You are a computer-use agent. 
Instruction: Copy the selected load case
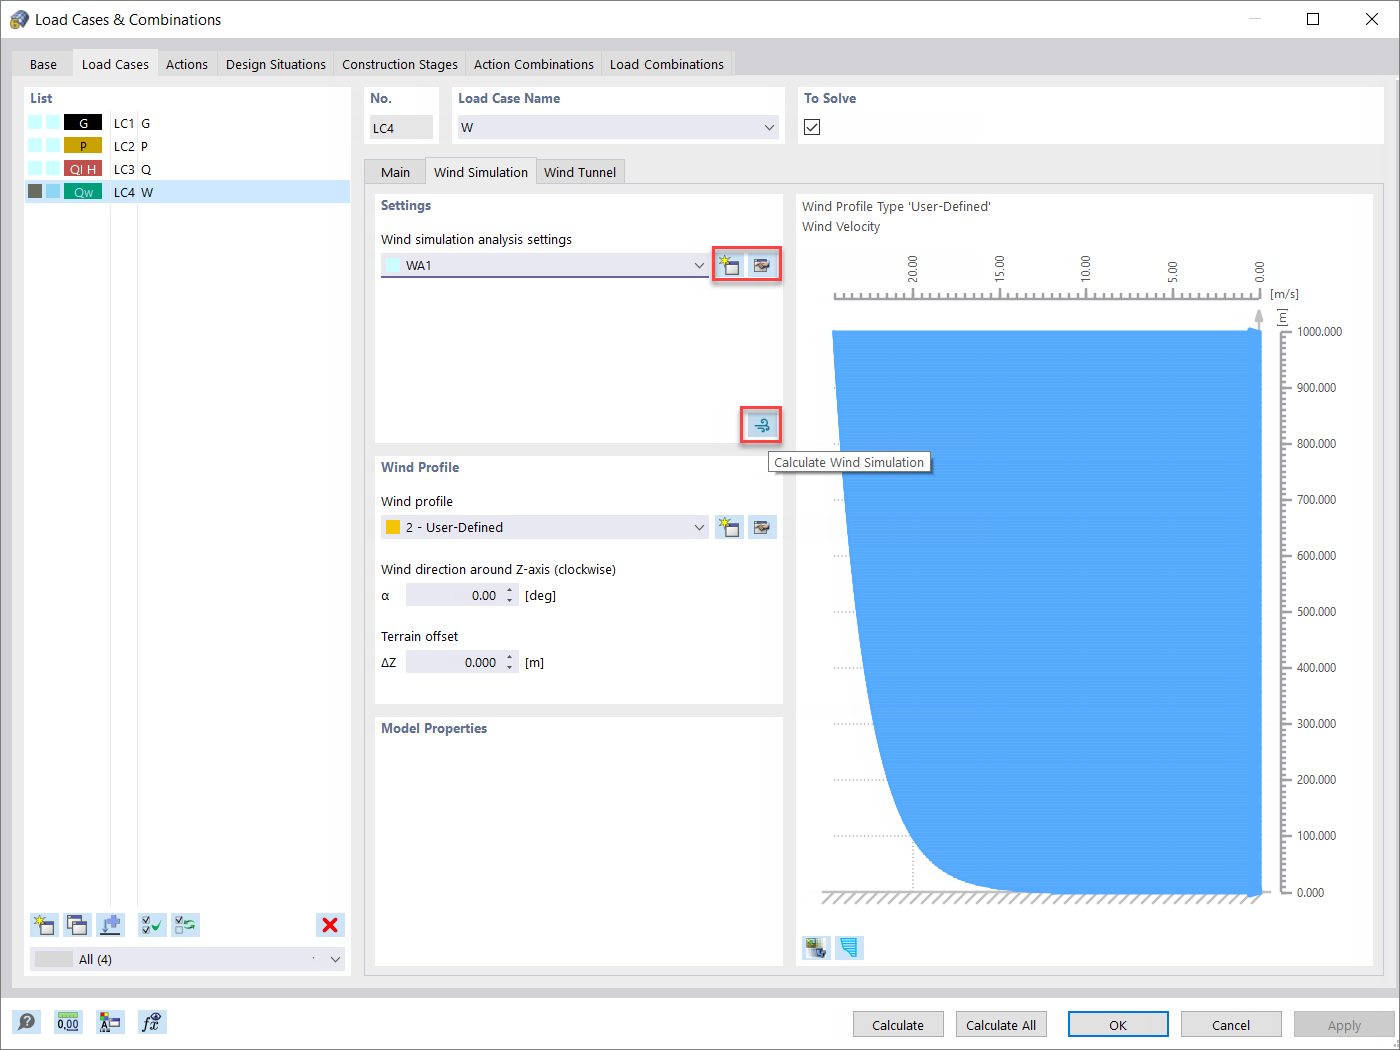pyautogui.click(x=77, y=925)
